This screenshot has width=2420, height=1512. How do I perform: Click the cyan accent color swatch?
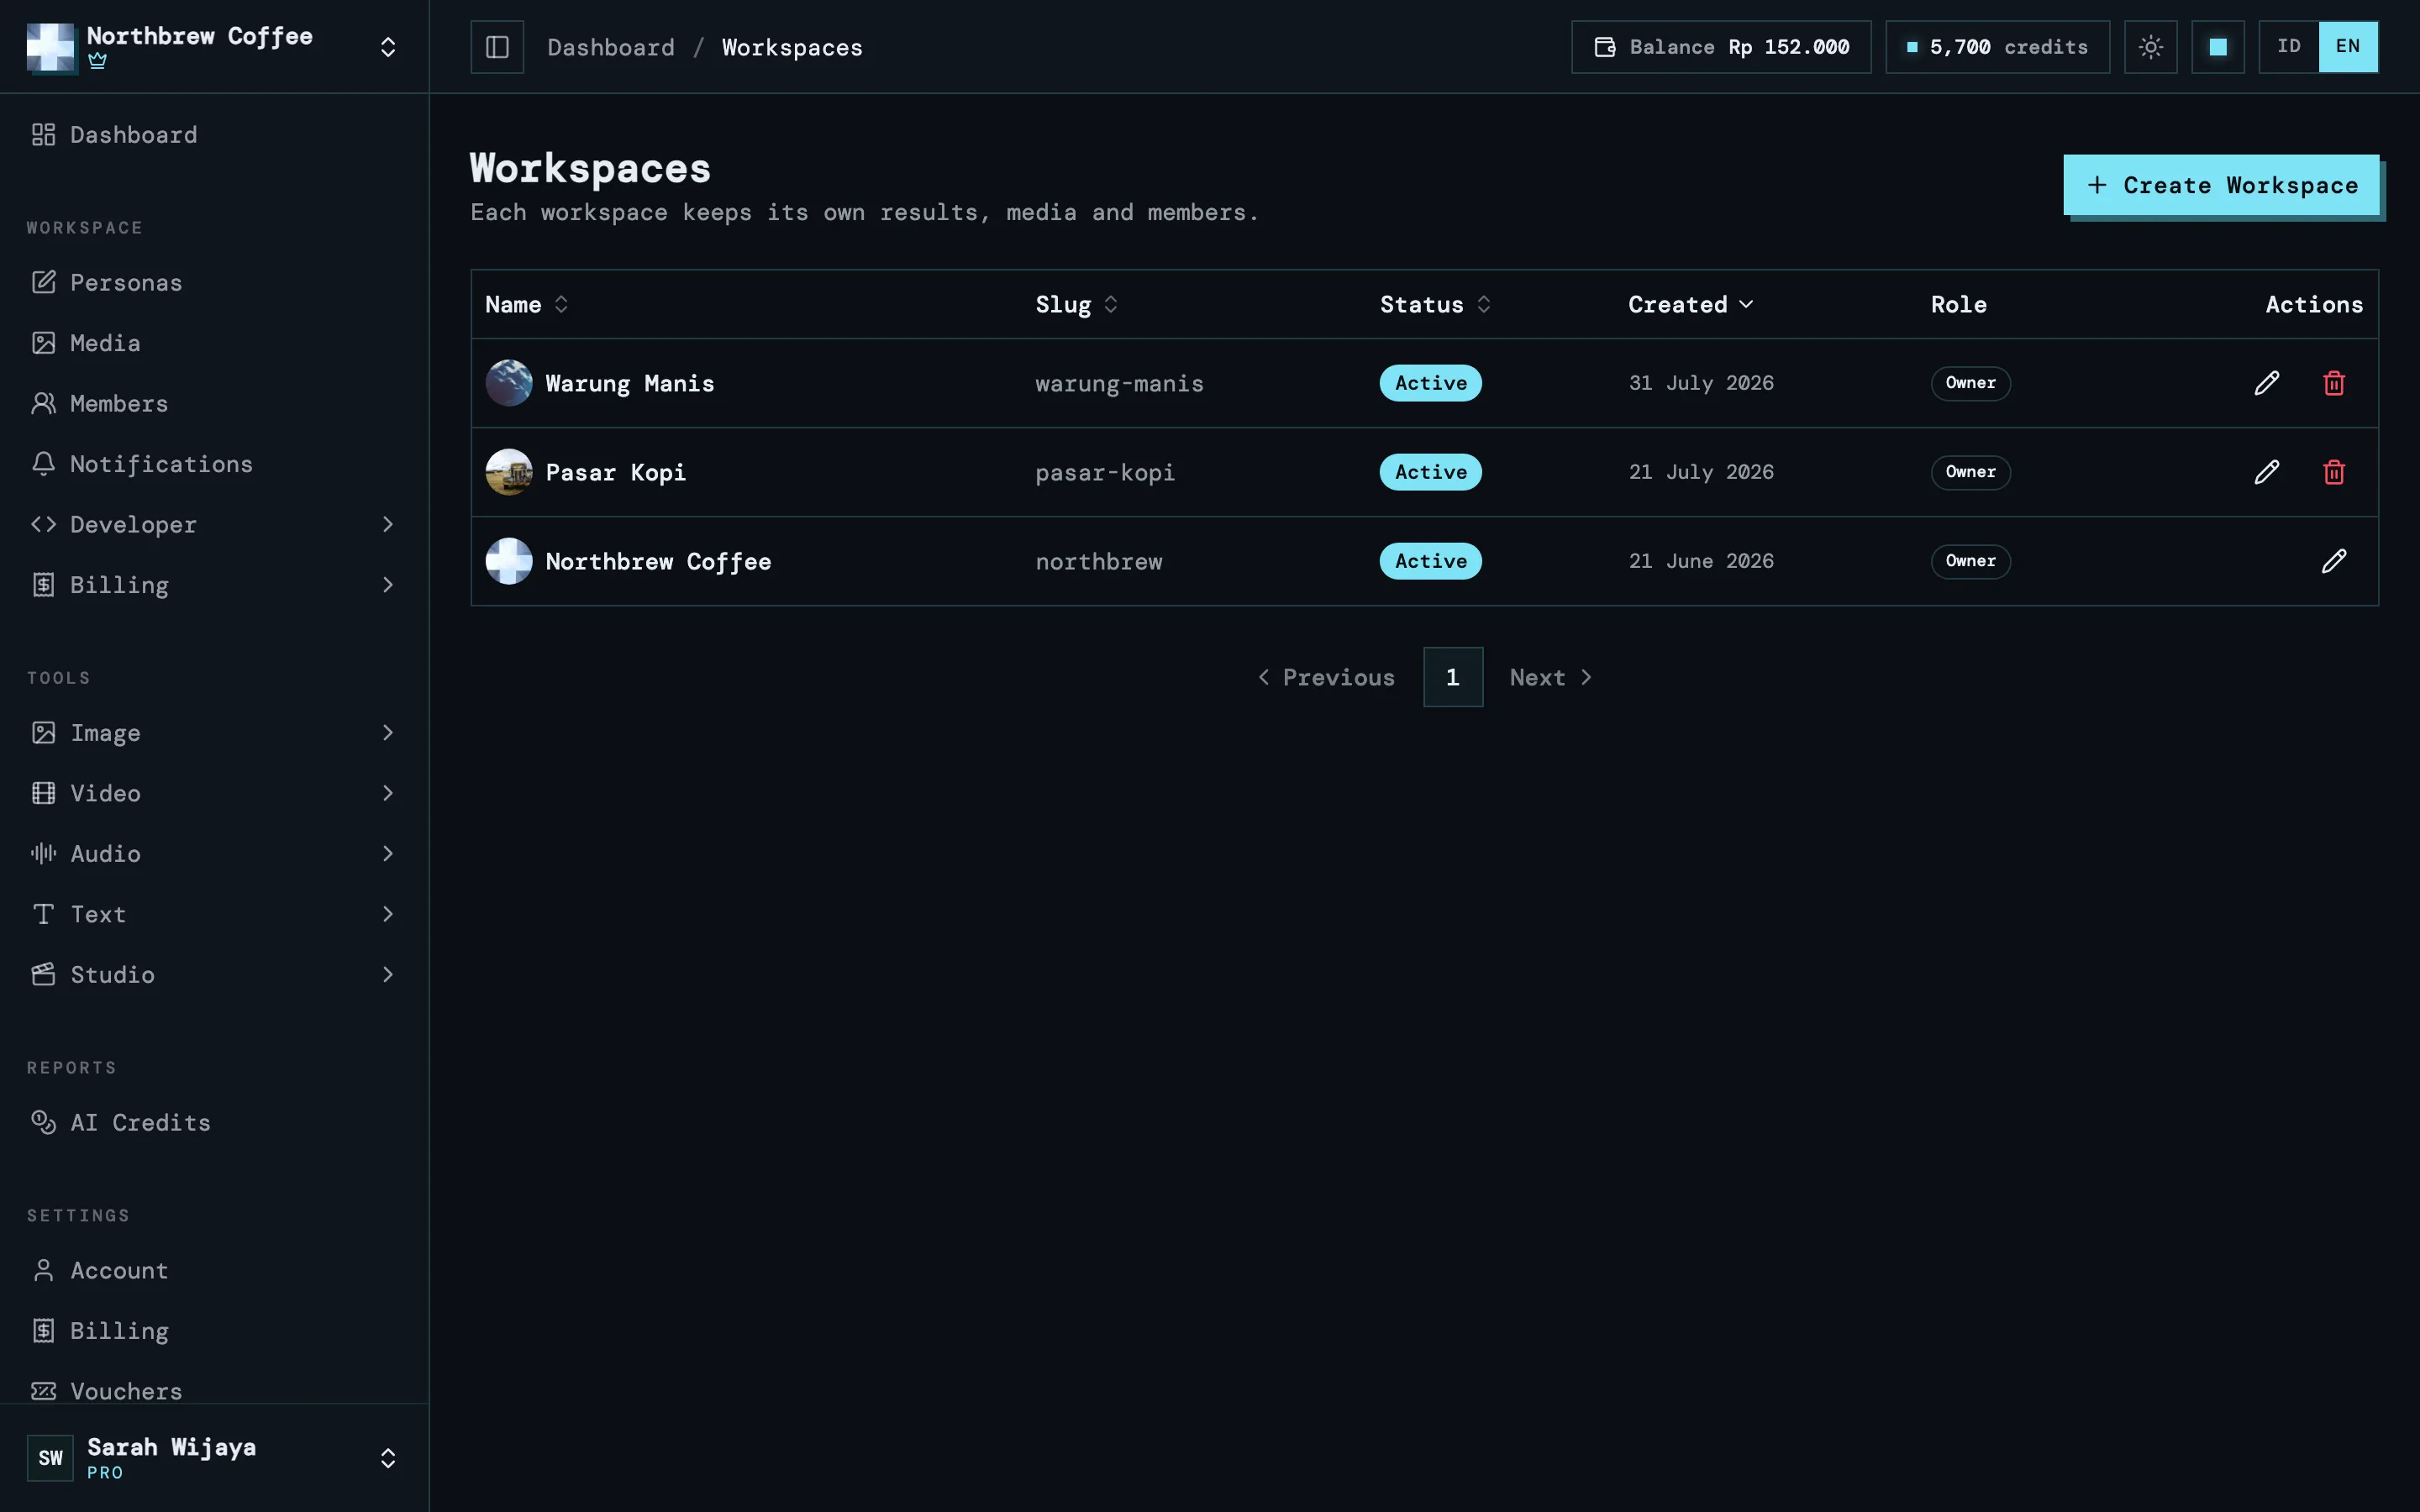pos(2218,47)
